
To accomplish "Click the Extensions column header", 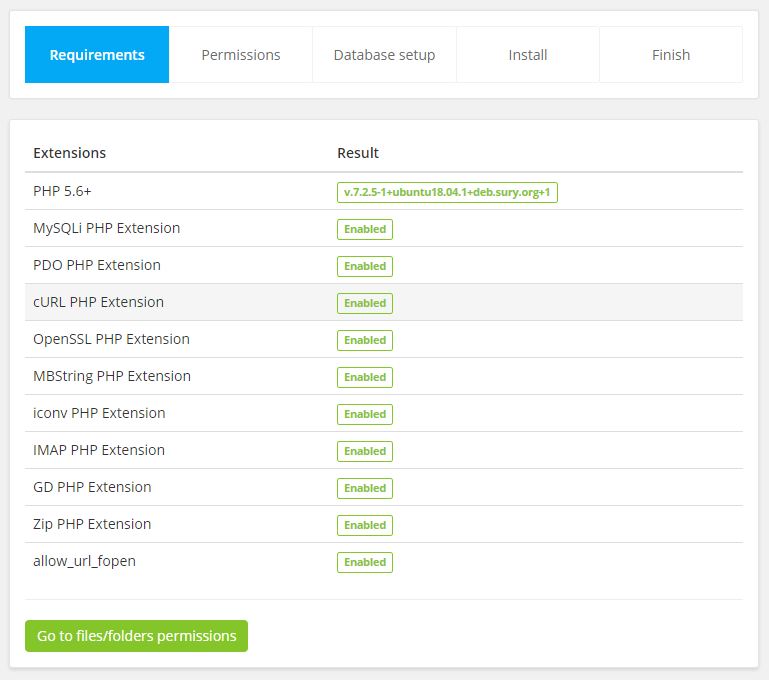I will pyautogui.click(x=70, y=153).
